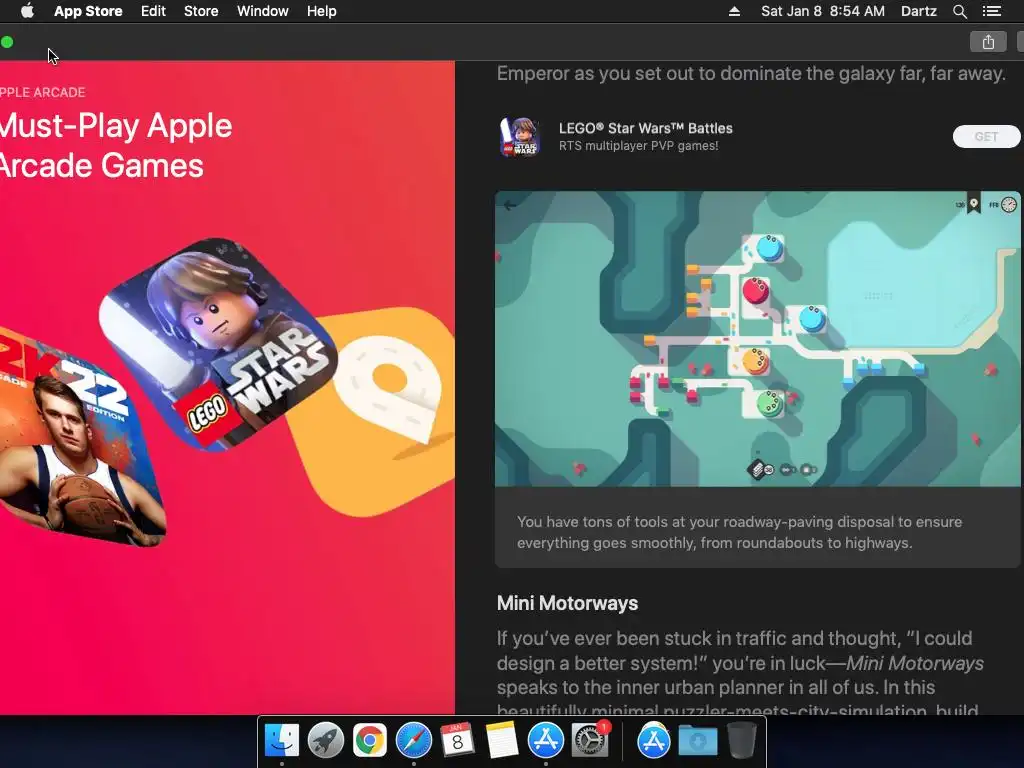This screenshot has height=768, width=1024.
Task: Open Calendar from the Dock
Action: (x=457, y=740)
